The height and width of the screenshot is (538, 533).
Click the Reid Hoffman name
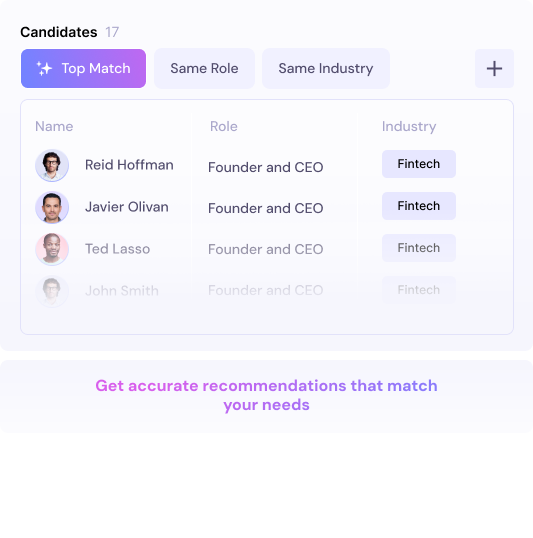[x=129, y=165]
